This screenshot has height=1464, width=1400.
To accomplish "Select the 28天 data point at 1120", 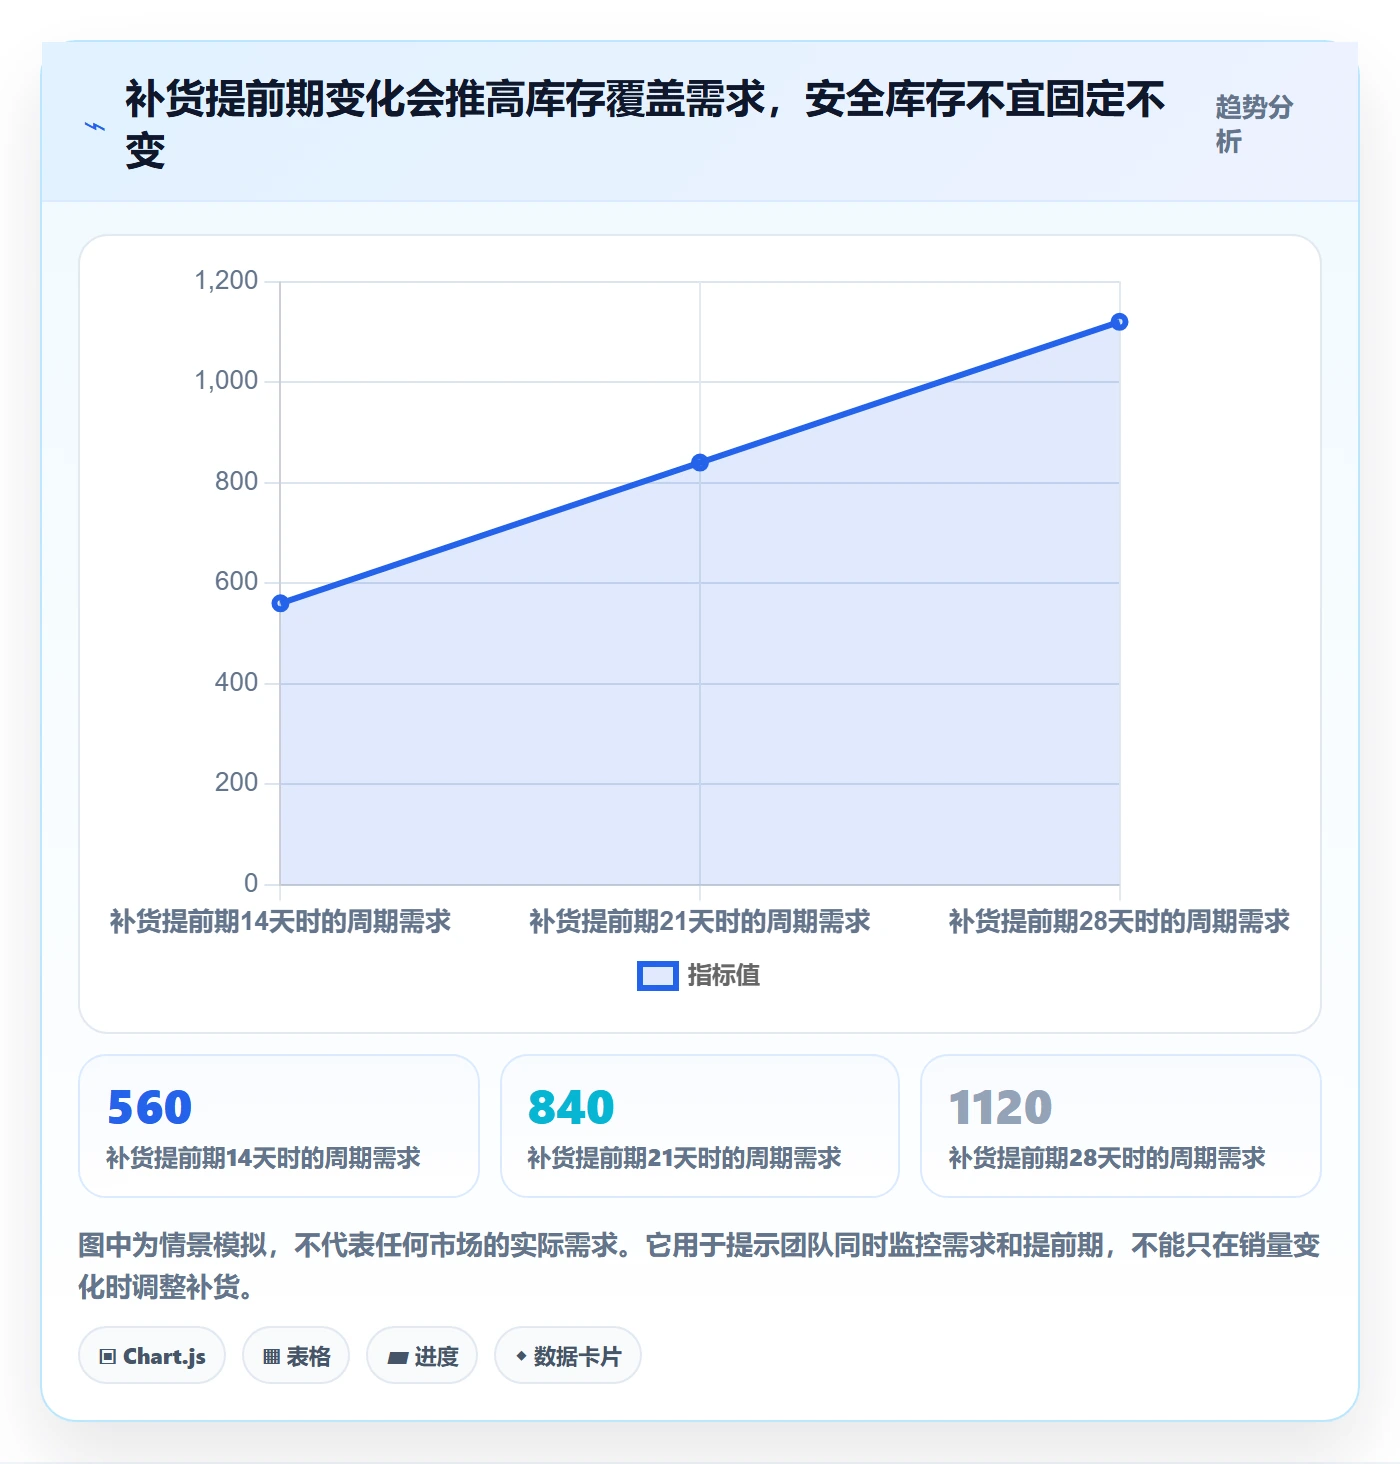I will pos(1120,322).
